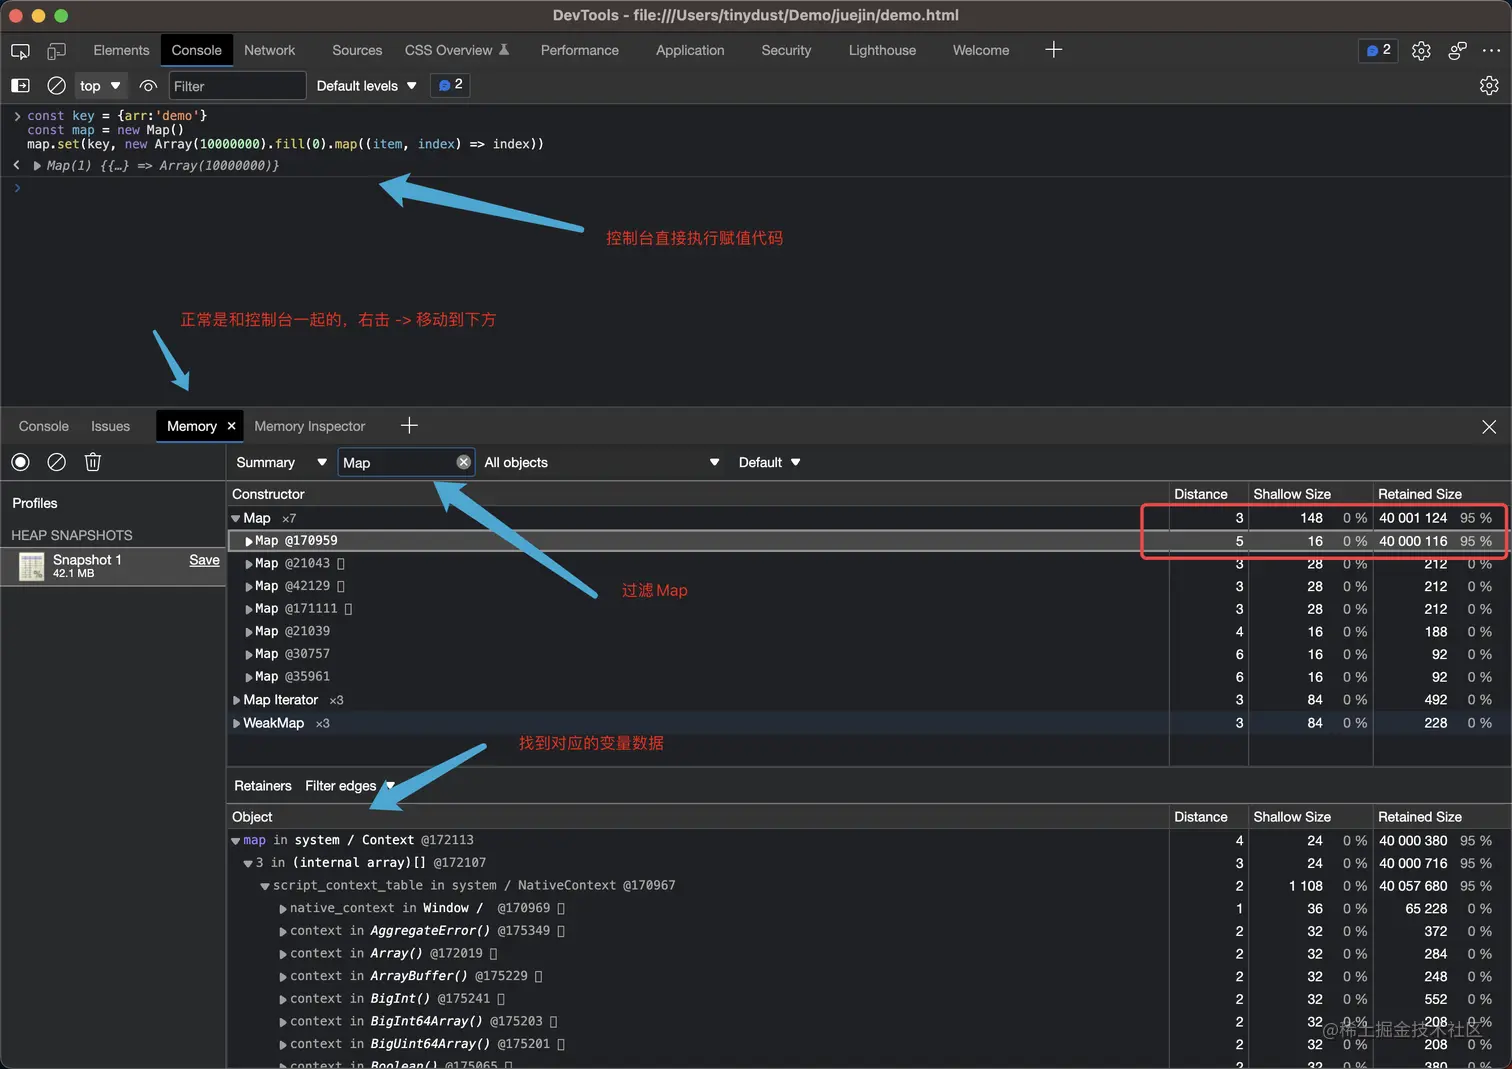Open the CSS Overview tab
This screenshot has width=1512, height=1069.
point(456,50)
